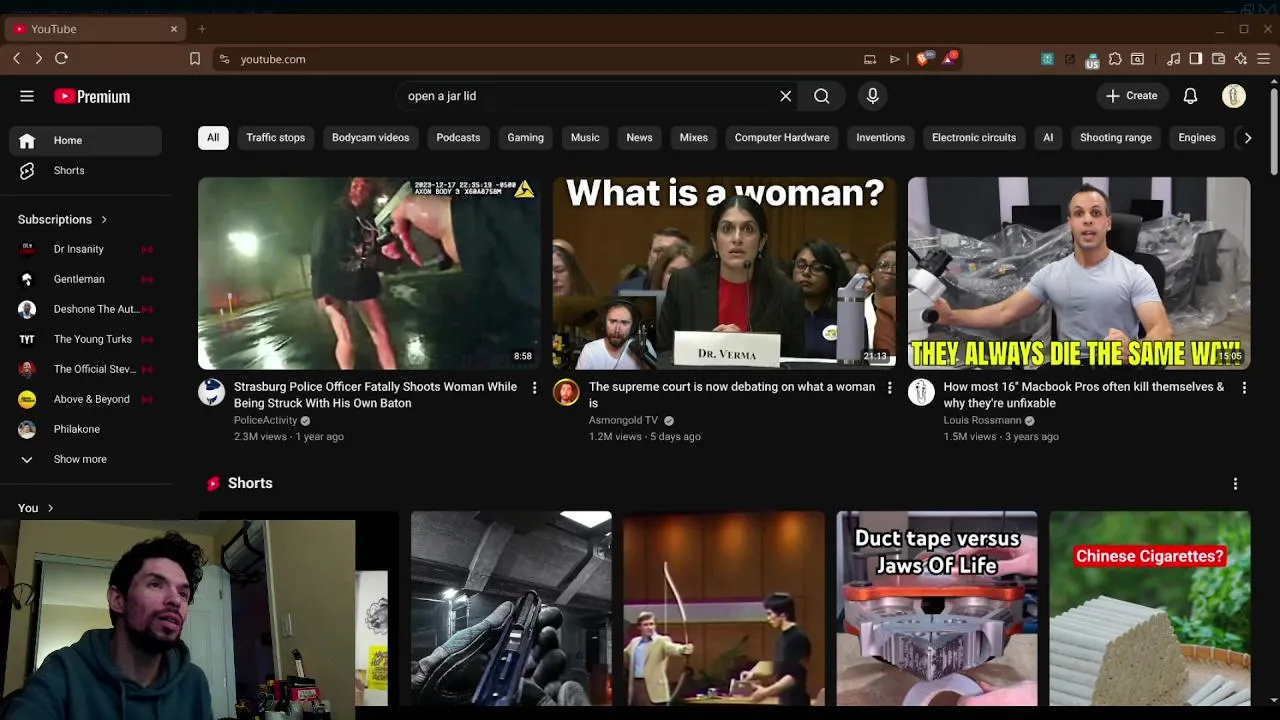This screenshot has height=720, width=1280.
Task: Go back in the browser
Action: pos(17,59)
